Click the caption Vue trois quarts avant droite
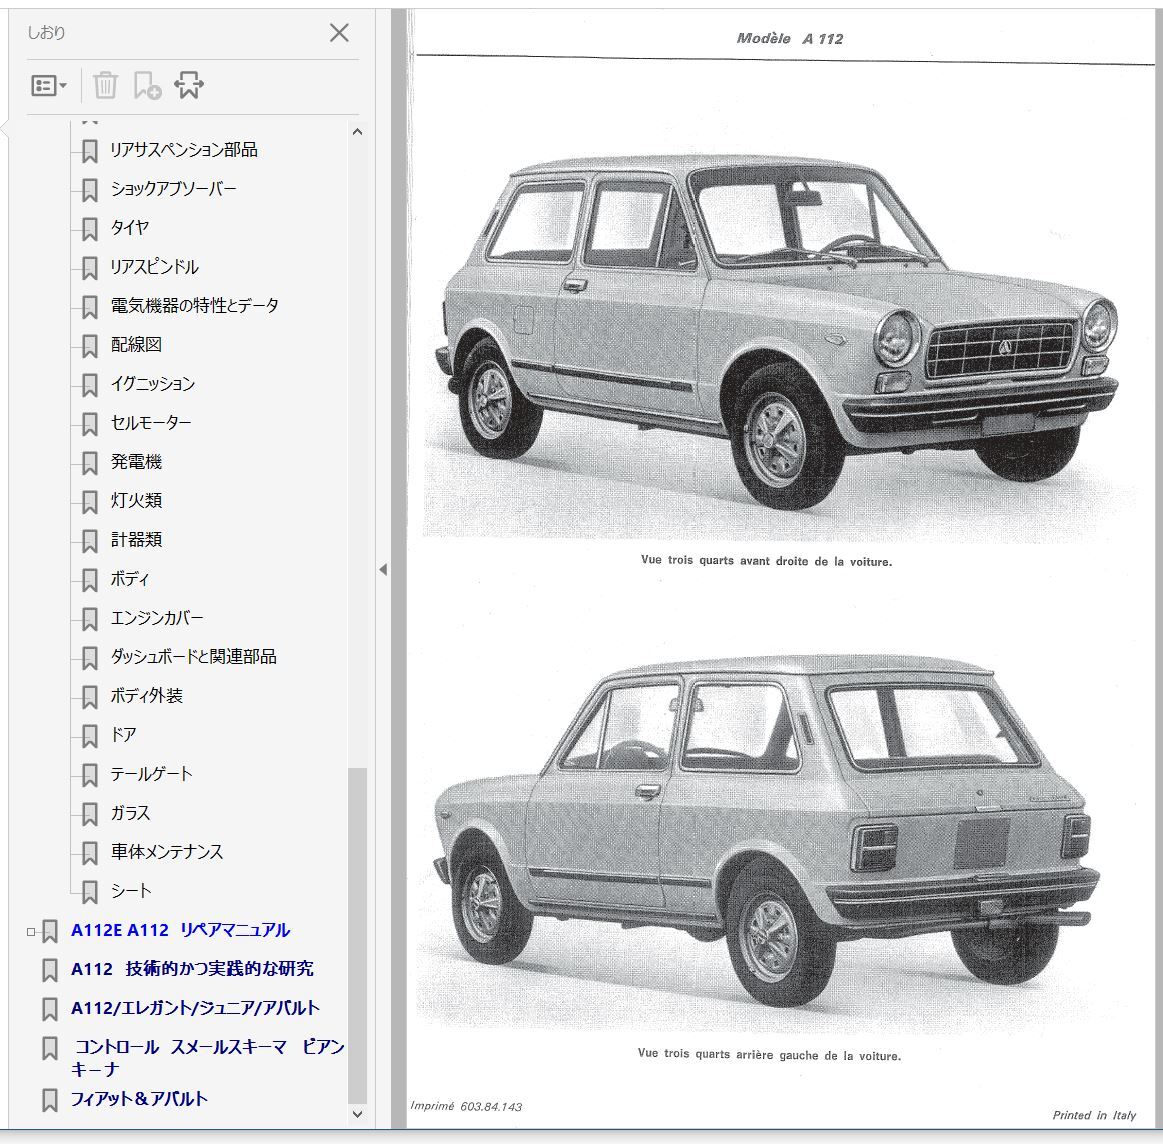 (x=766, y=561)
